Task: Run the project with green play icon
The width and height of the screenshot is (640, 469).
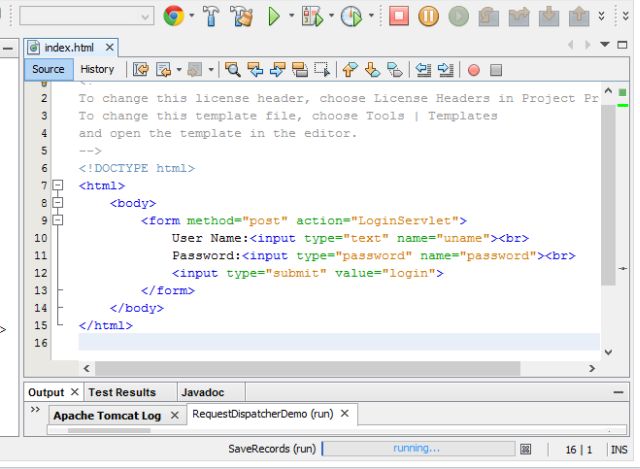Action: (274, 17)
